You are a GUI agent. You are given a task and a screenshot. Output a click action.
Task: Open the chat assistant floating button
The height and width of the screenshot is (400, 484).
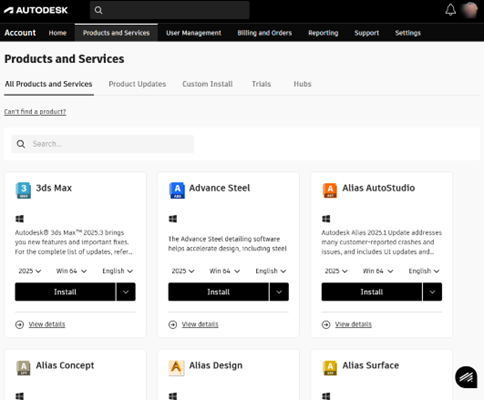[x=466, y=377]
